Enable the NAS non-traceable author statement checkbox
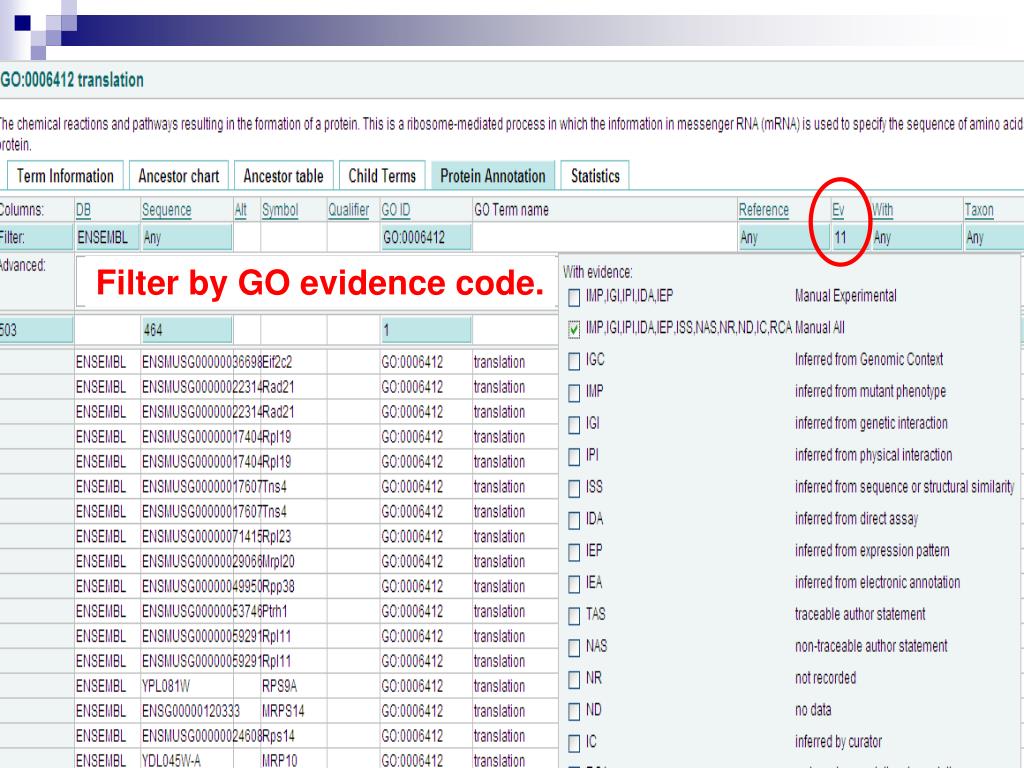This screenshot has width=1024, height=768. pyautogui.click(x=574, y=648)
